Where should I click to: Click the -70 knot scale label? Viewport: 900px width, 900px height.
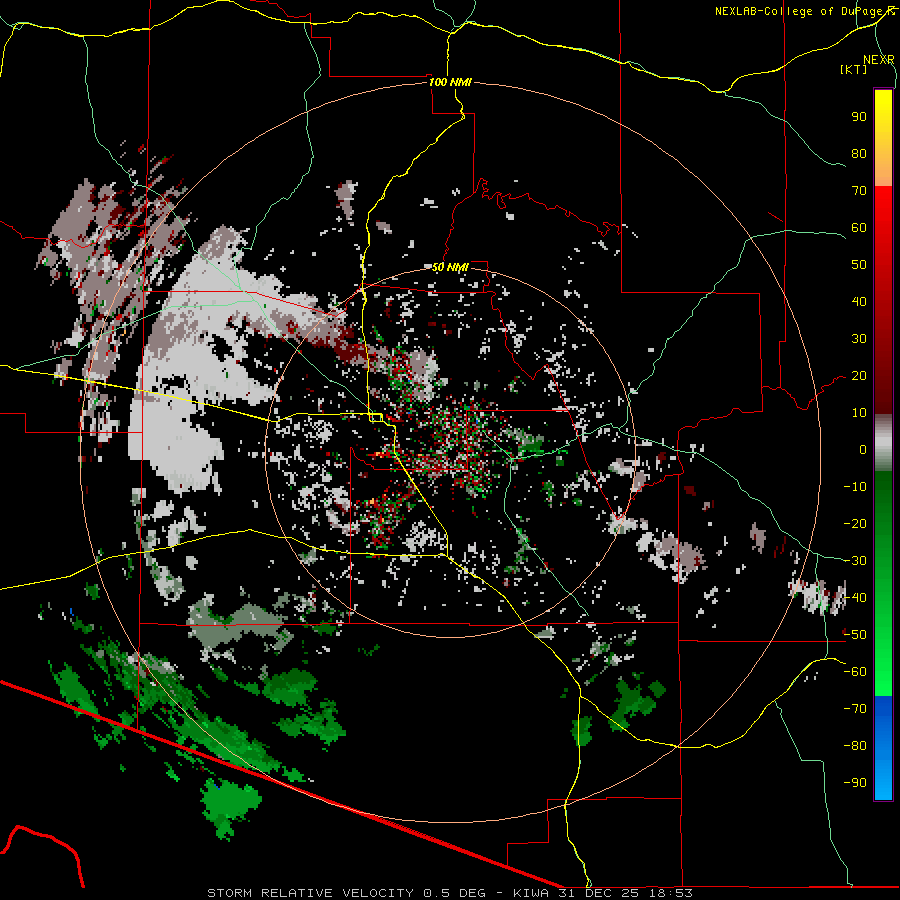(855, 709)
